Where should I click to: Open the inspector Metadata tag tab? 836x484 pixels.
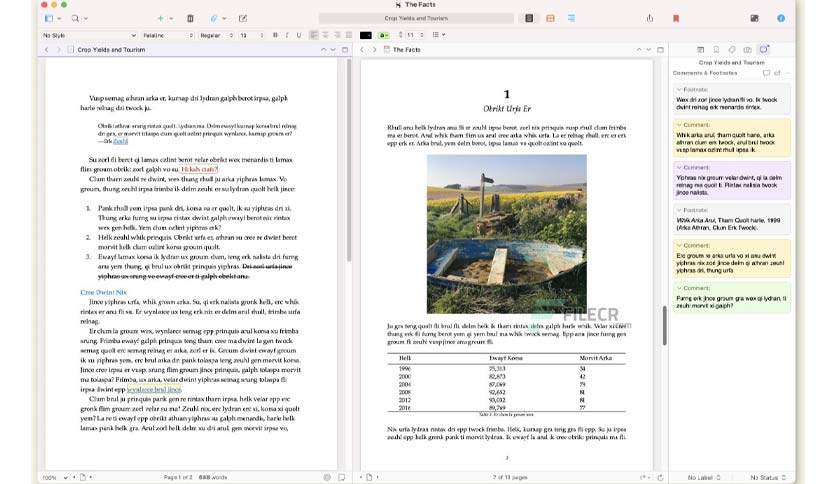point(732,50)
